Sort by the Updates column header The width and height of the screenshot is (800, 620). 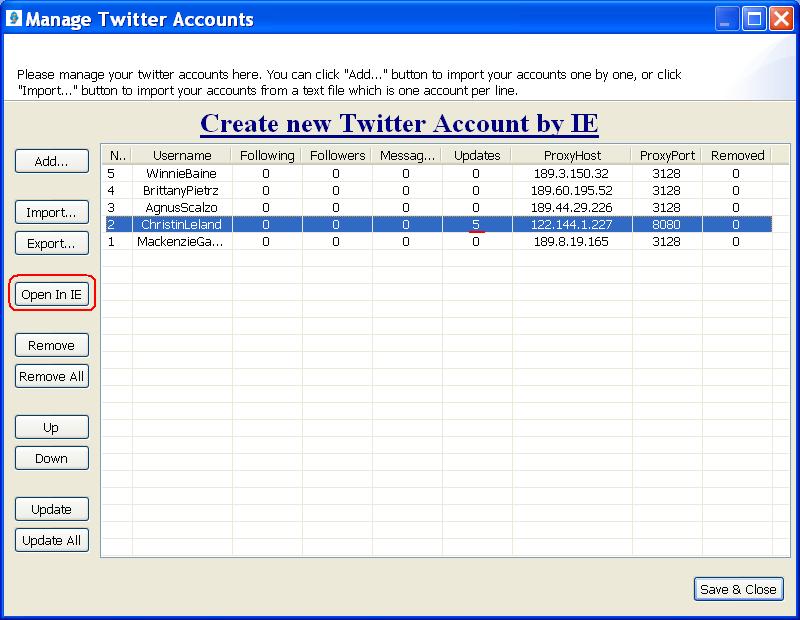(477, 155)
